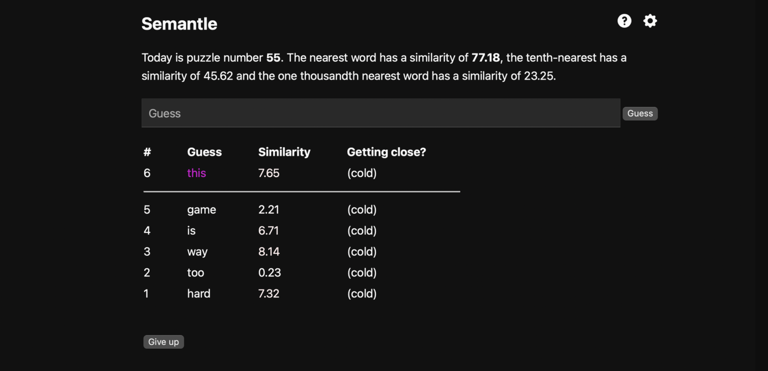Image resolution: width=768 pixels, height=371 pixels.
Task: Click the '#' column header
Action: pyautogui.click(x=147, y=152)
